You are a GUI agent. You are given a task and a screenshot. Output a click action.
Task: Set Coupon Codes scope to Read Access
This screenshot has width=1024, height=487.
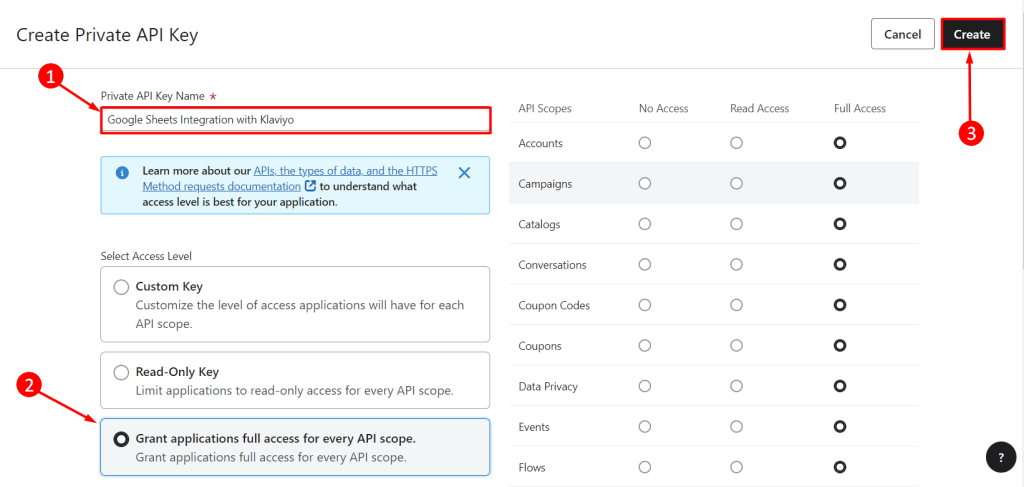737,305
